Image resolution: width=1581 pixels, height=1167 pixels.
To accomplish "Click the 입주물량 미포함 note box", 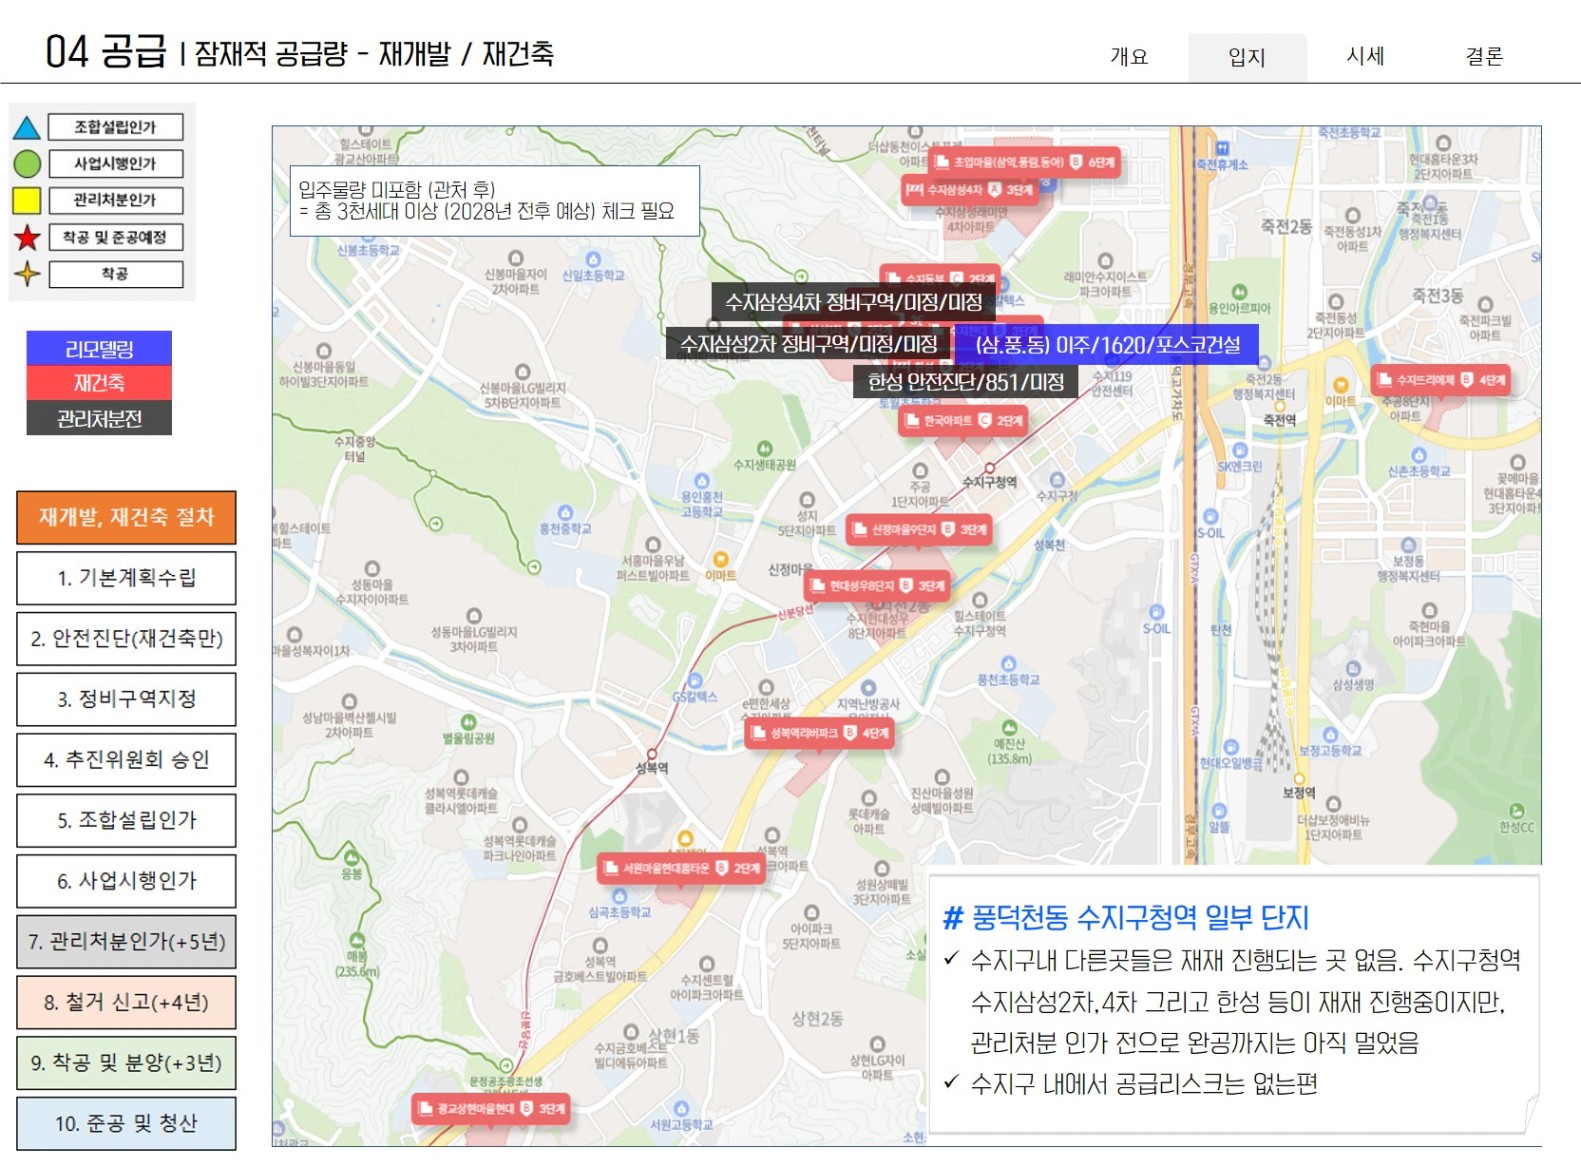I will pos(494,201).
